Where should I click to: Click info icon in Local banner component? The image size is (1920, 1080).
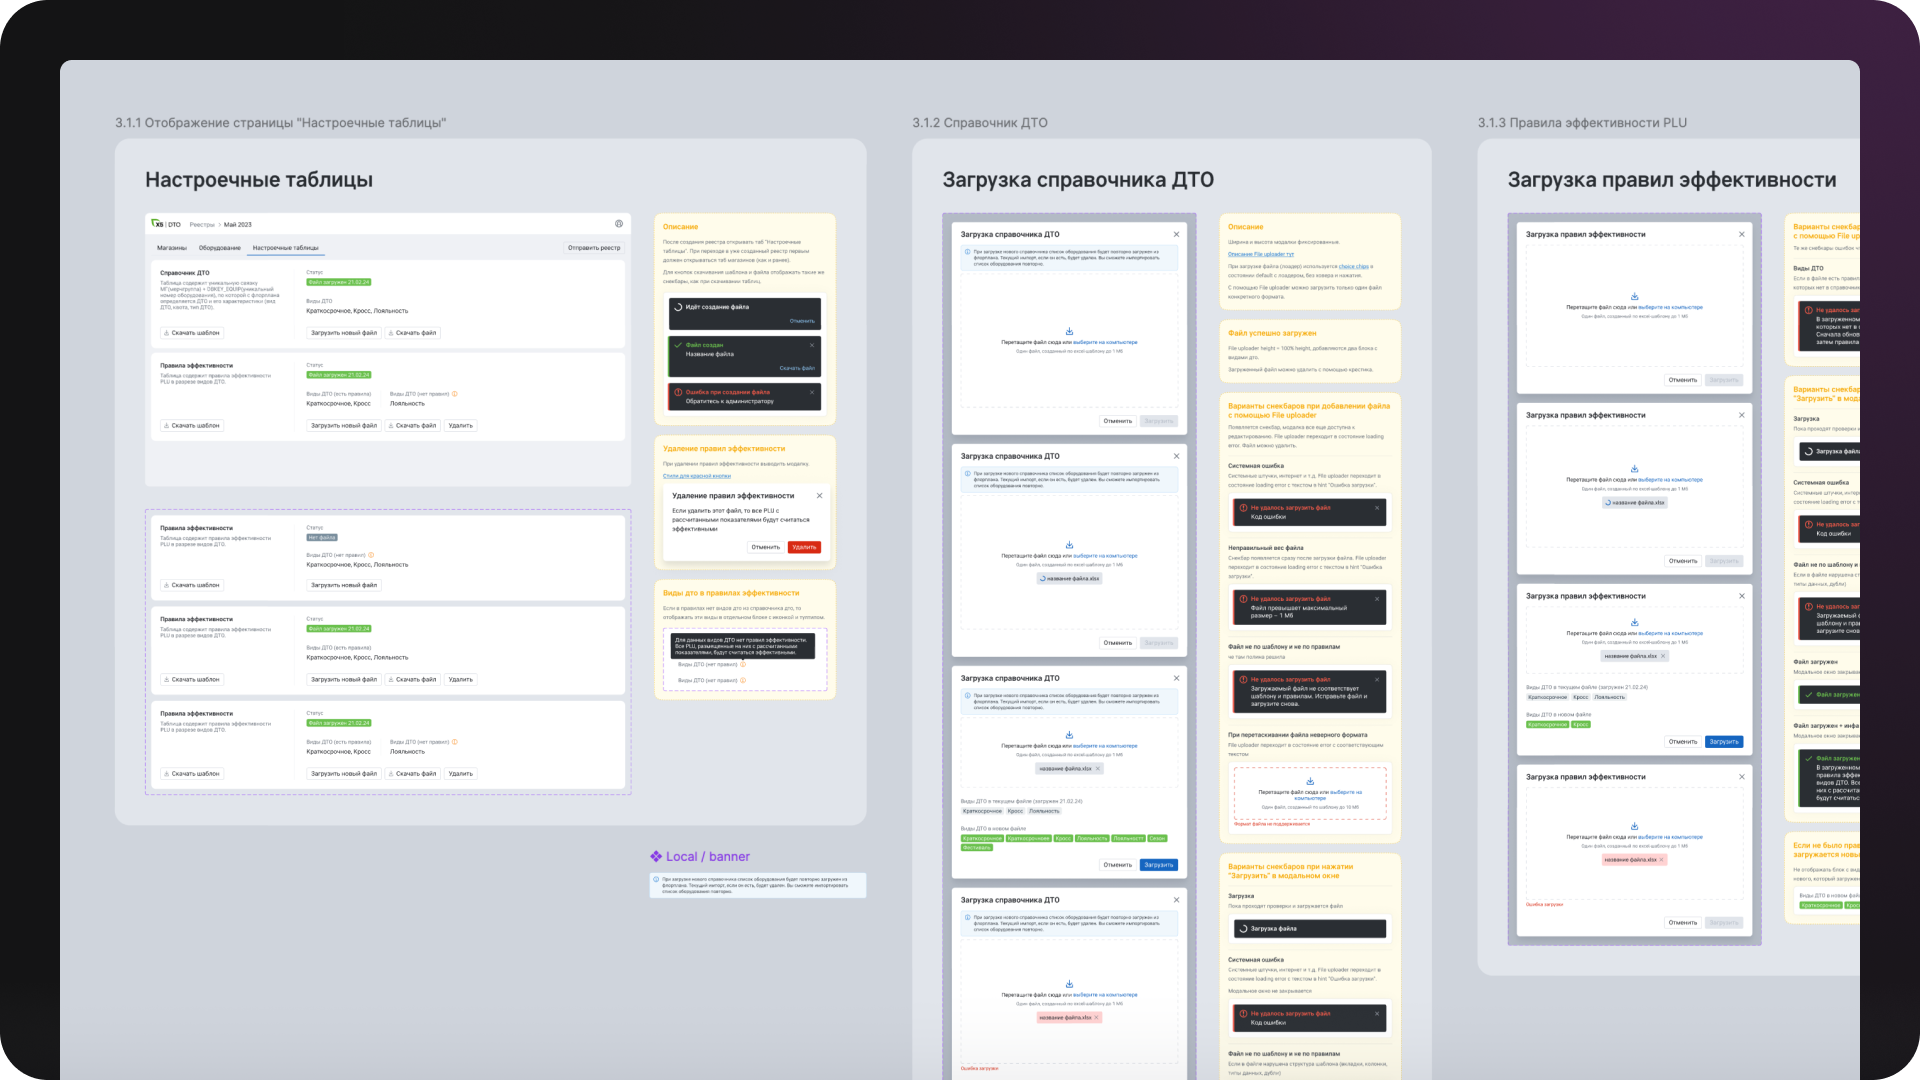(656, 880)
